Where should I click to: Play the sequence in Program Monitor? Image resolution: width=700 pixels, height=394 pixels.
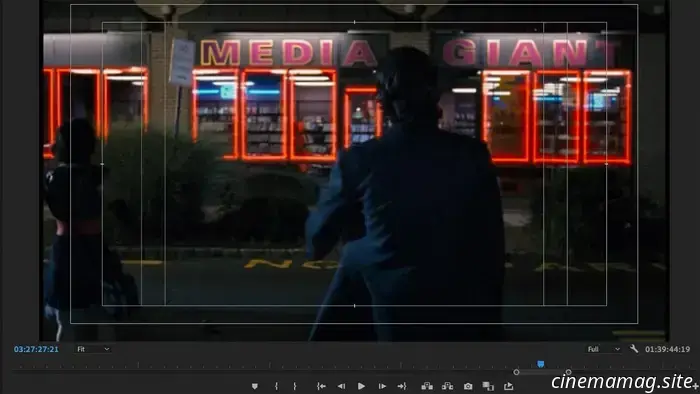point(361,386)
